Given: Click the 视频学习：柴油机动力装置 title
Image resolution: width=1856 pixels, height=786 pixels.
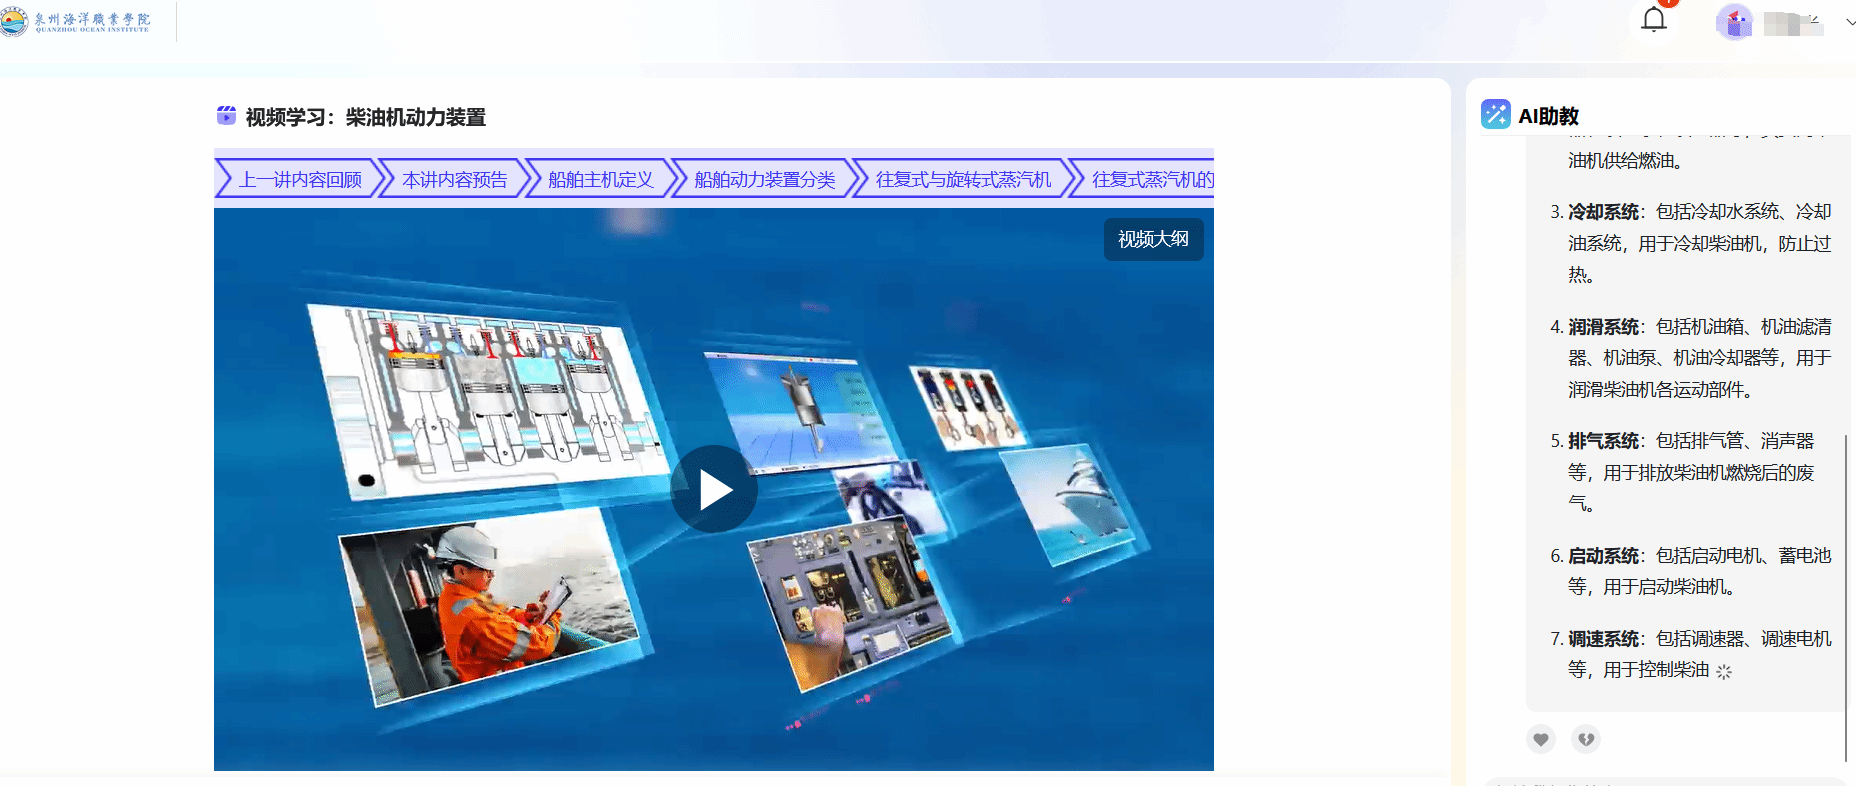Looking at the screenshot, I should [x=365, y=117].
